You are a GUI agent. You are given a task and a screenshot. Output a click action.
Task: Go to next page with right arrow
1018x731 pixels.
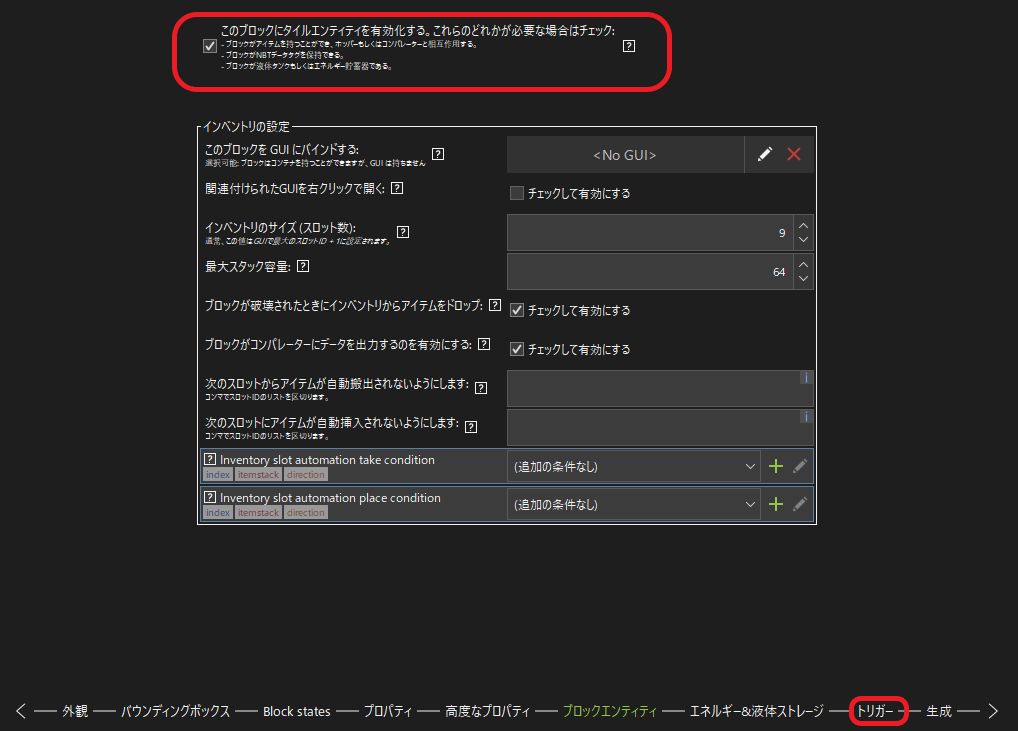click(x=993, y=711)
